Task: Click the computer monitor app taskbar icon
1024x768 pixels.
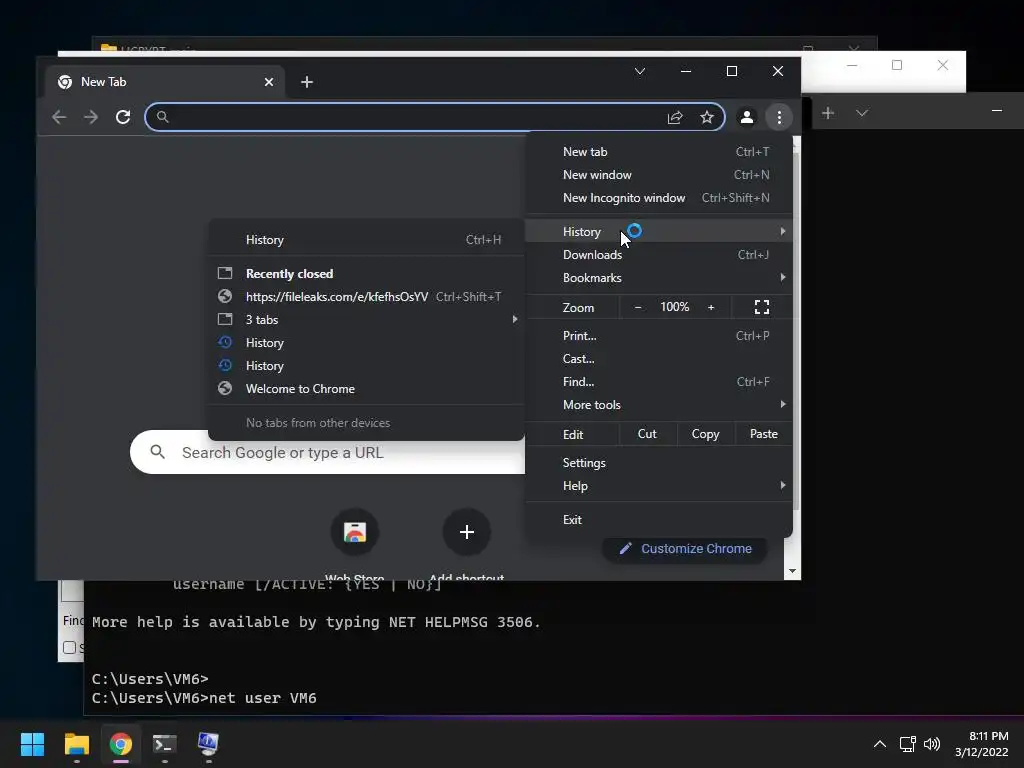Action: click(x=208, y=744)
